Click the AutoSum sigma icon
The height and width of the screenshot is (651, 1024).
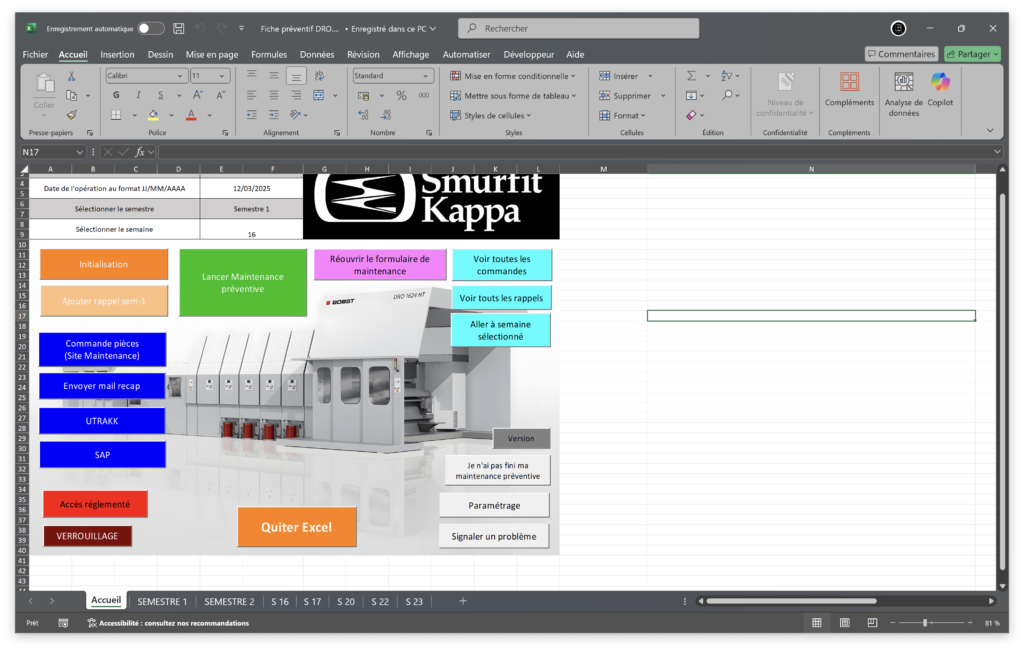click(691, 76)
